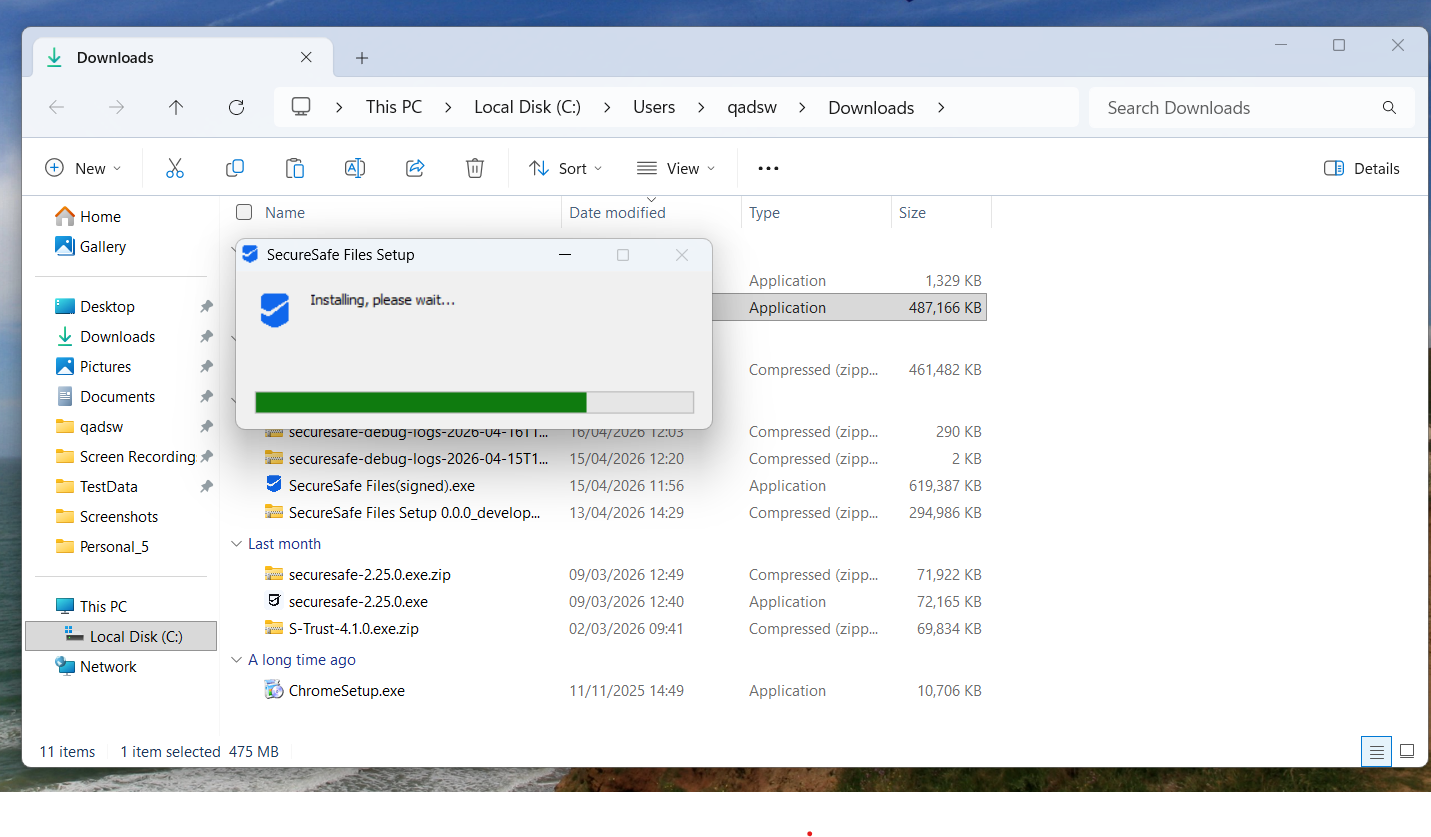Image resolution: width=1431 pixels, height=837 pixels.
Task: Click the monitor icon in address bar
Action: 301,107
